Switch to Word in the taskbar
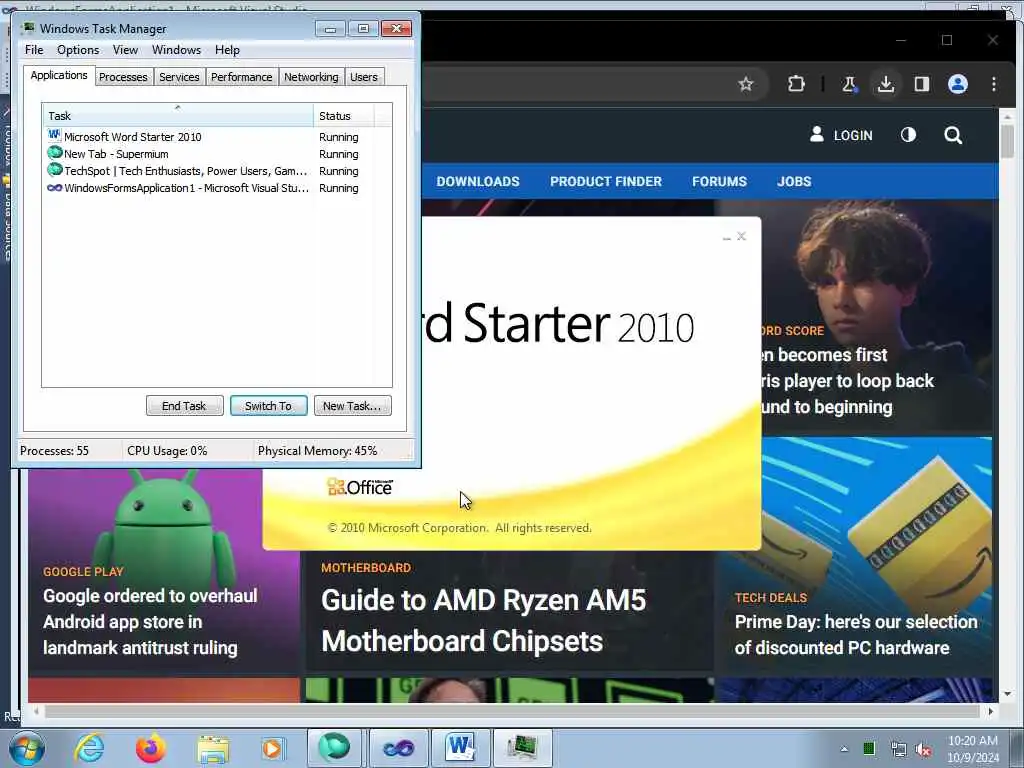The width and height of the screenshot is (1024, 768). click(x=460, y=748)
